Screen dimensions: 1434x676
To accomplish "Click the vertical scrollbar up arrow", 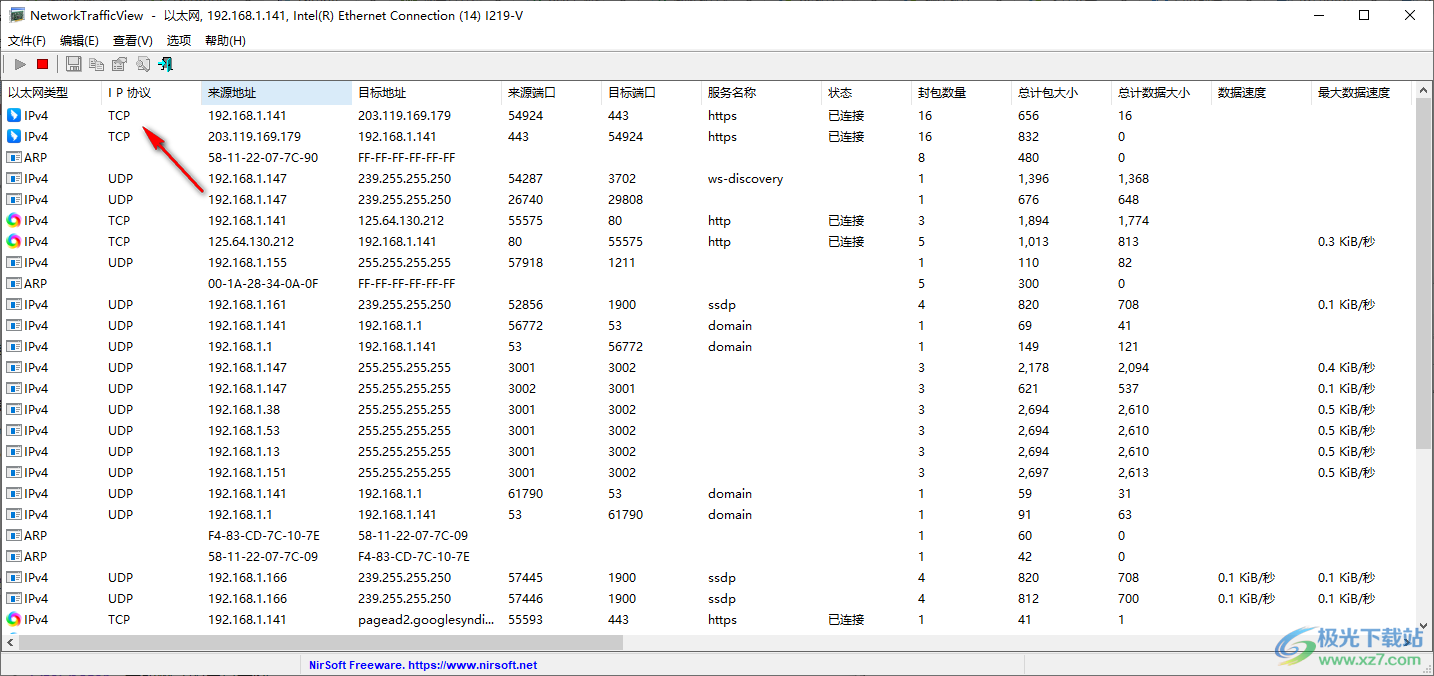I will [1425, 90].
